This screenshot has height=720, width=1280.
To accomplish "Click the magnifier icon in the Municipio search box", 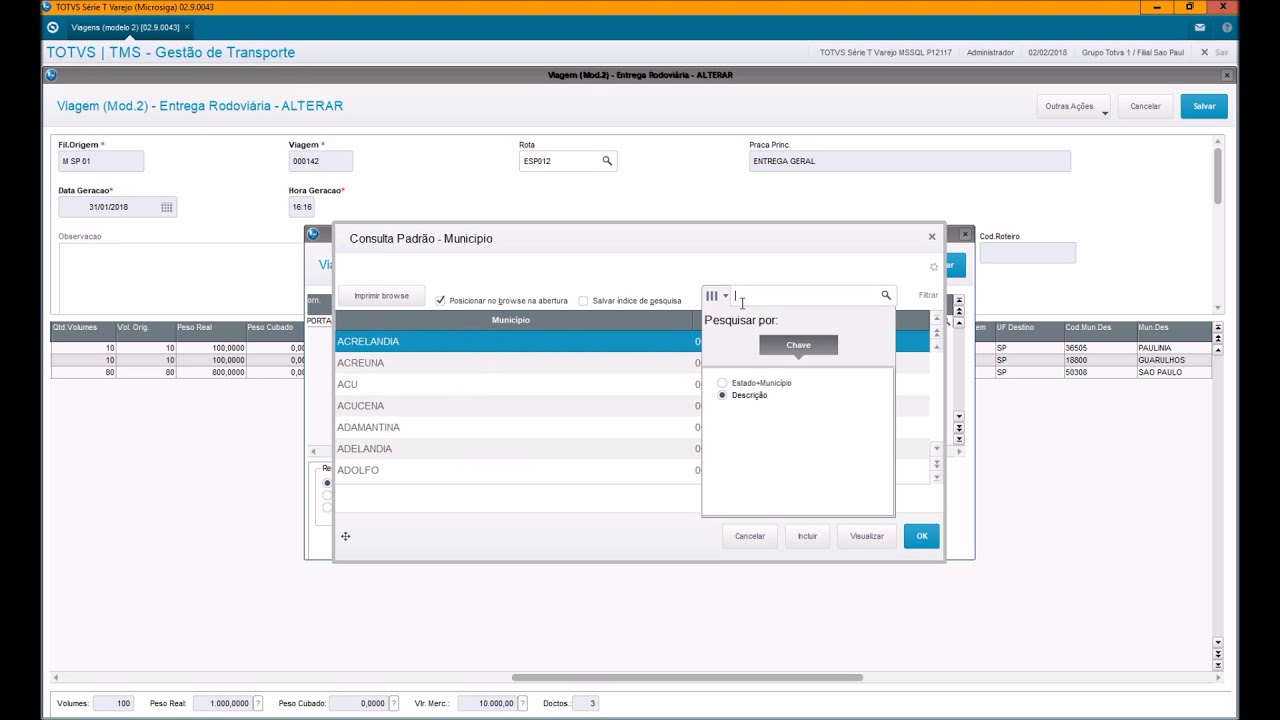I will [886, 295].
